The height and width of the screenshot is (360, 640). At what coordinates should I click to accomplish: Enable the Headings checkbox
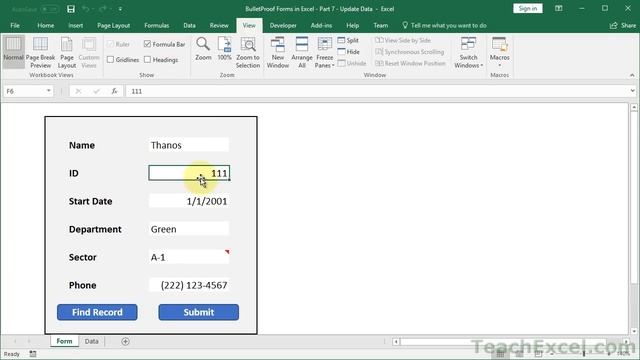pyautogui.click(x=147, y=60)
